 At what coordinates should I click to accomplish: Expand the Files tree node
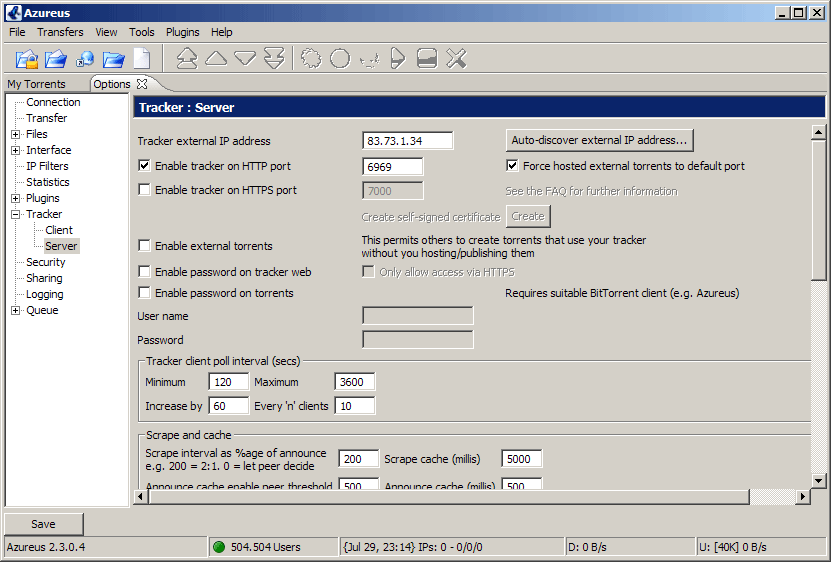[x=15, y=134]
